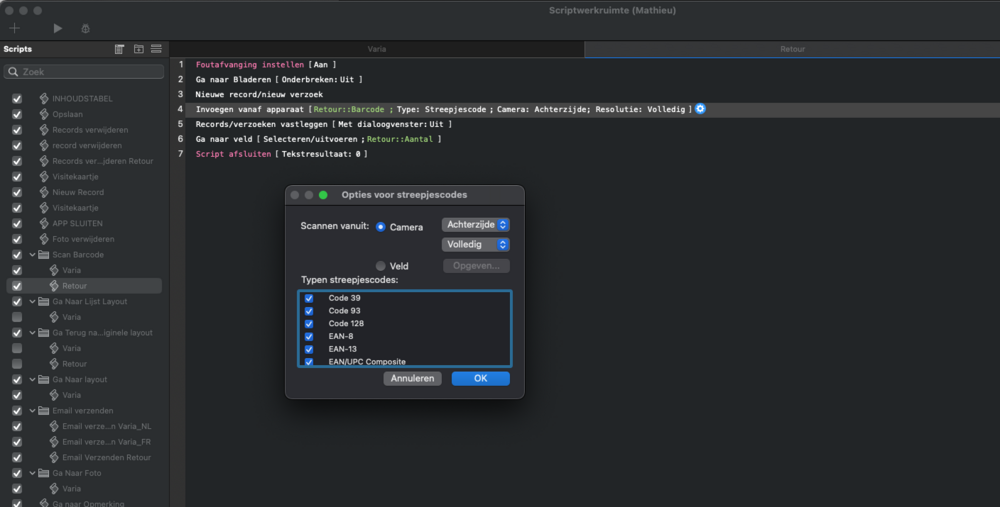The width and height of the screenshot is (1000, 507).
Task: Switch to the Varia script tab
Action: pyautogui.click(x=377, y=48)
